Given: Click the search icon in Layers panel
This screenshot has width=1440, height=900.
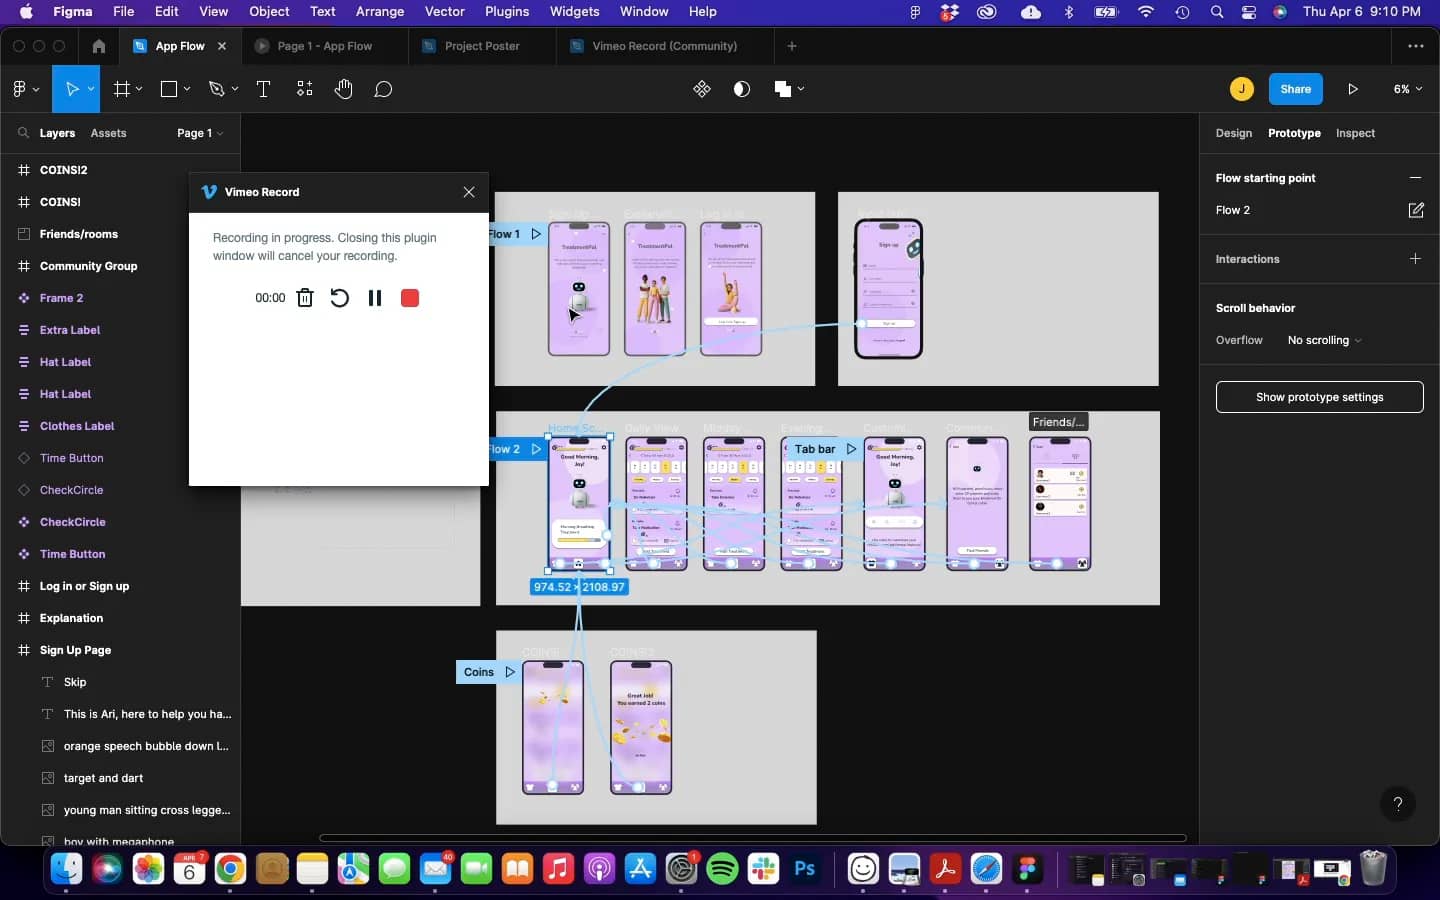Looking at the screenshot, I should click(23, 133).
